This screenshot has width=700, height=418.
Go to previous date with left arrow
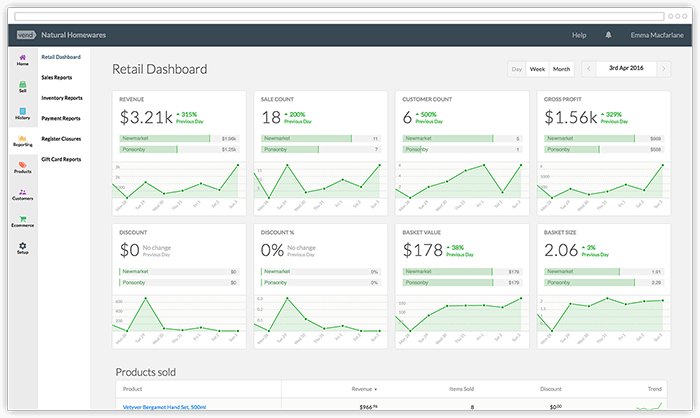(x=589, y=69)
